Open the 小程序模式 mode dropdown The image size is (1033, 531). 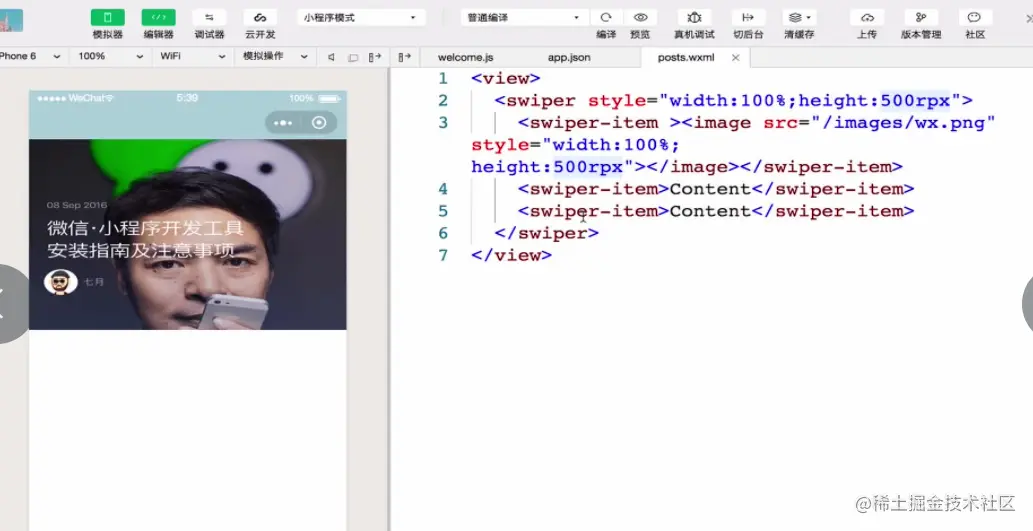[x=360, y=18]
